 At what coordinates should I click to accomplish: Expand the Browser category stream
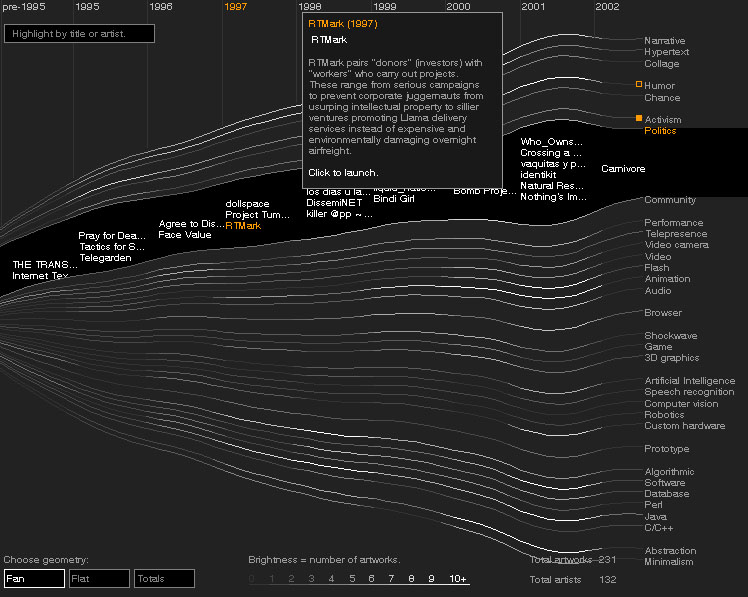point(662,313)
